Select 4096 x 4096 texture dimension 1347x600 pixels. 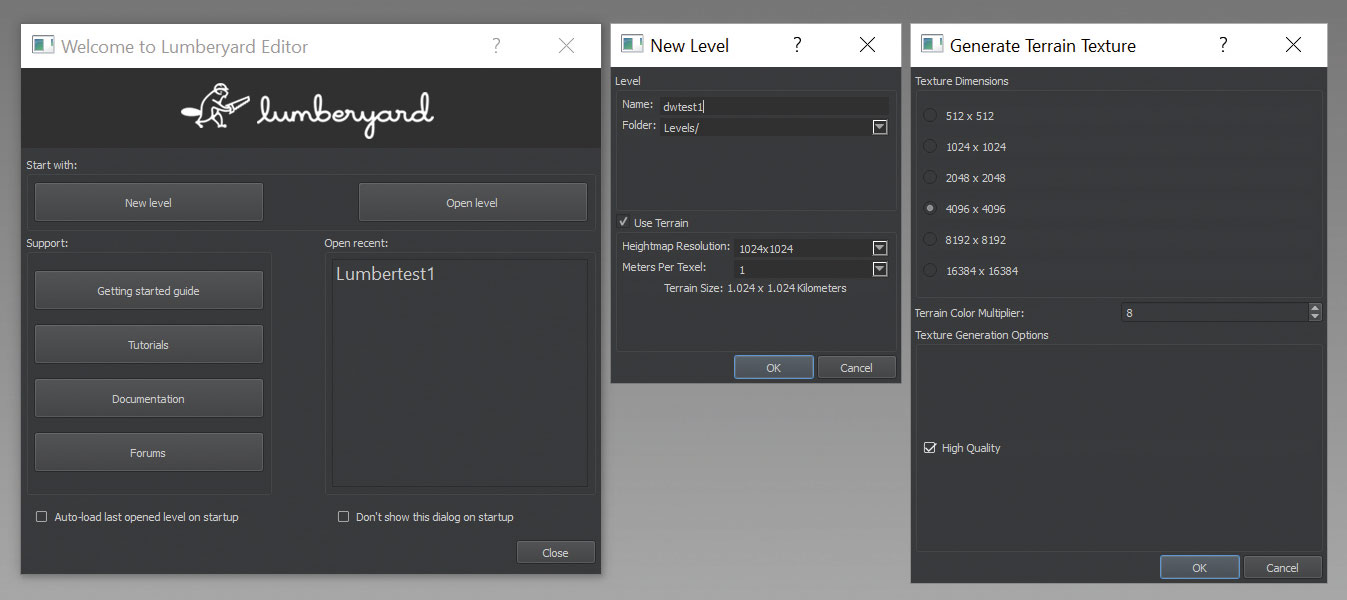click(x=930, y=208)
